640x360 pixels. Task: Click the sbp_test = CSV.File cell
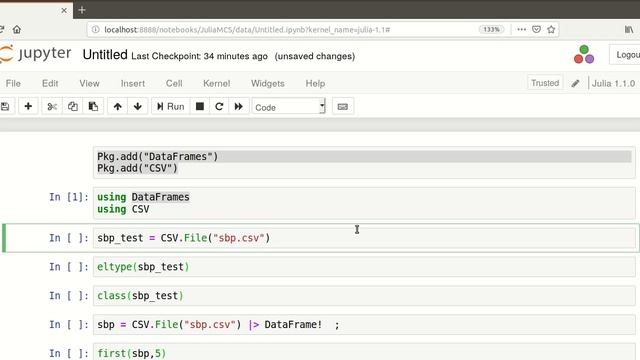[364, 238]
